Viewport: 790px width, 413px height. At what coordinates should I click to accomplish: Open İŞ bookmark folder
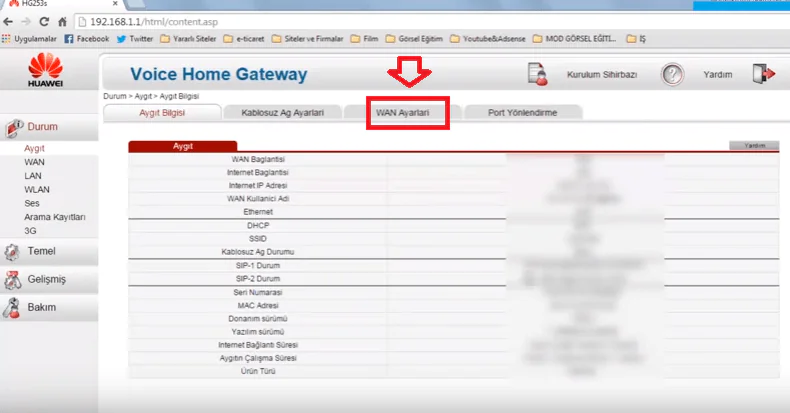pyautogui.click(x=636, y=39)
